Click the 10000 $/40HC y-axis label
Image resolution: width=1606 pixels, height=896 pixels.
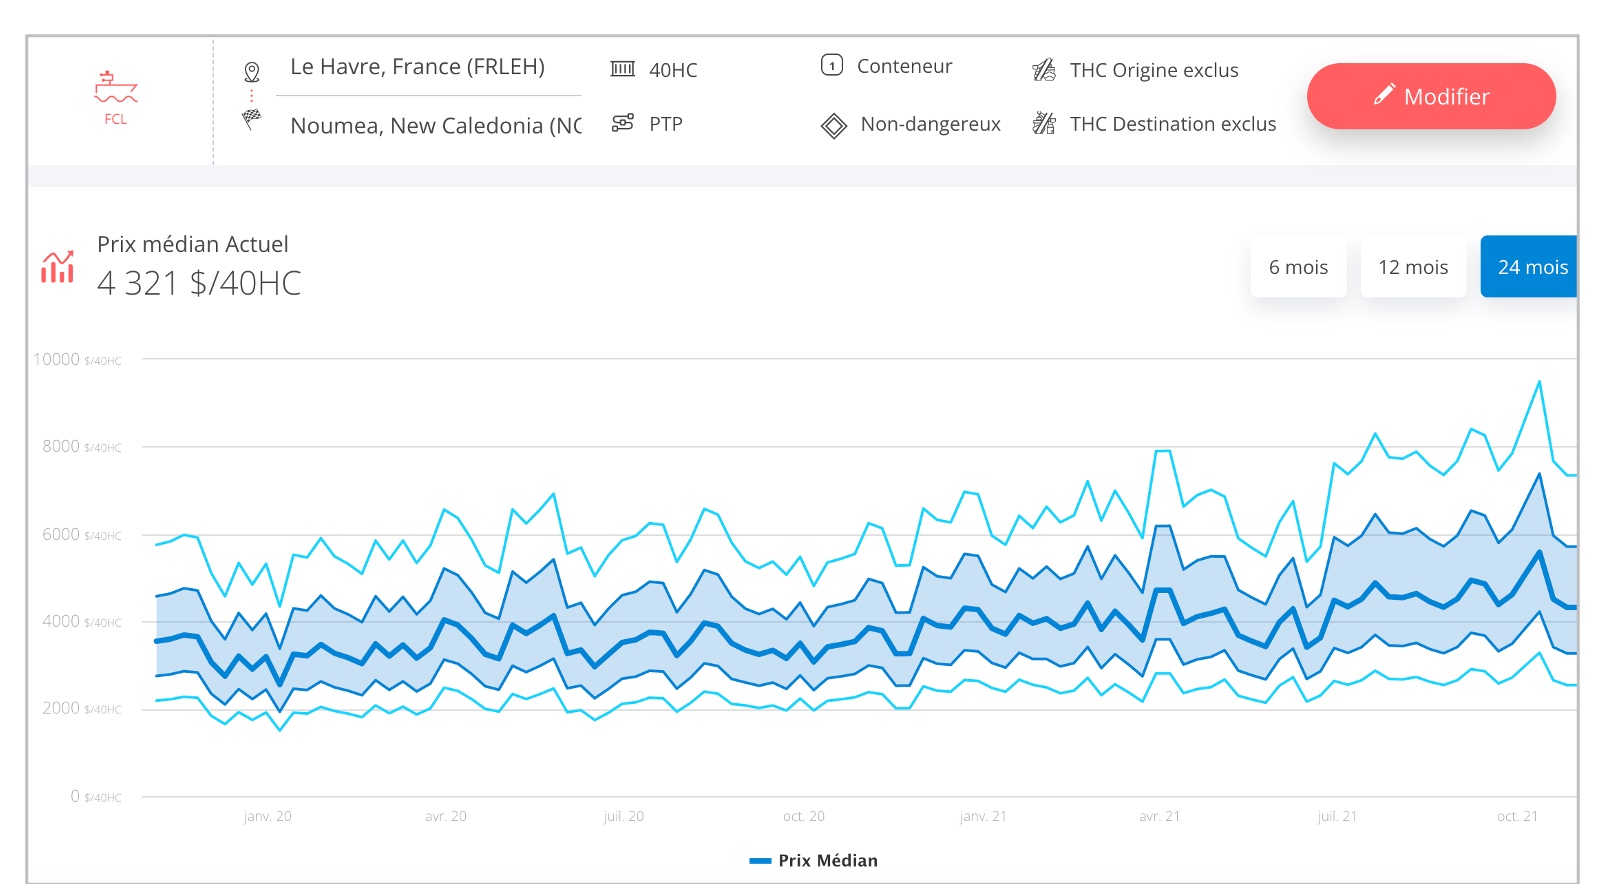[77, 359]
